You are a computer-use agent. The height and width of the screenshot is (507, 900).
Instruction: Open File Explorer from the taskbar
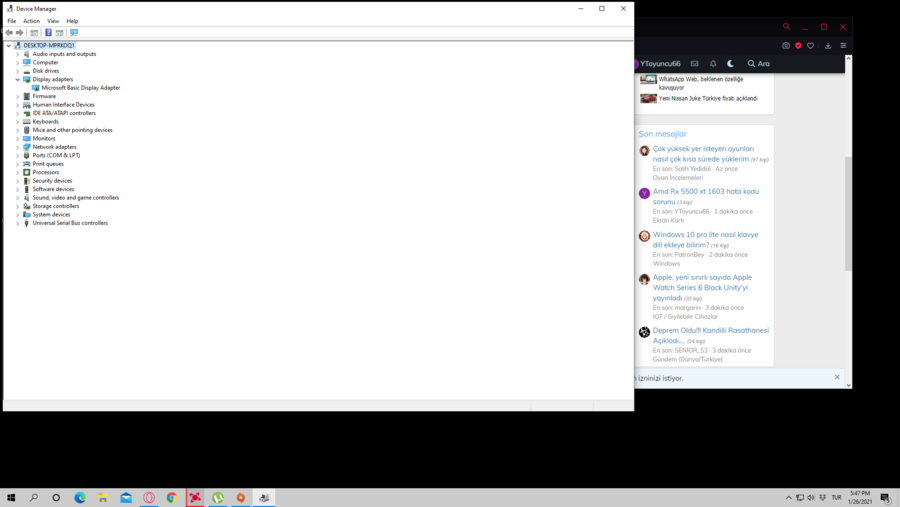(103, 498)
